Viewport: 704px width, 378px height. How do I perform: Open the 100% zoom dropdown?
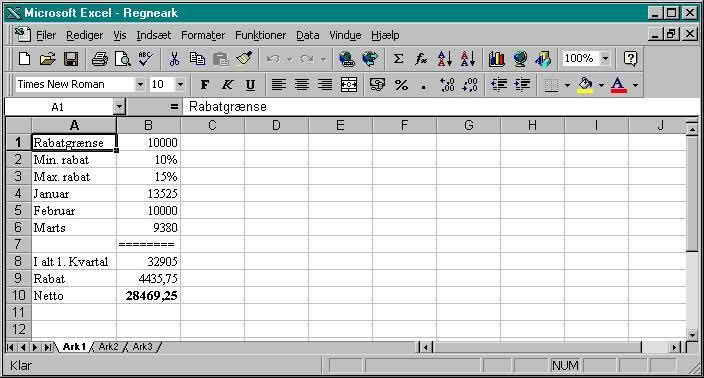point(605,58)
